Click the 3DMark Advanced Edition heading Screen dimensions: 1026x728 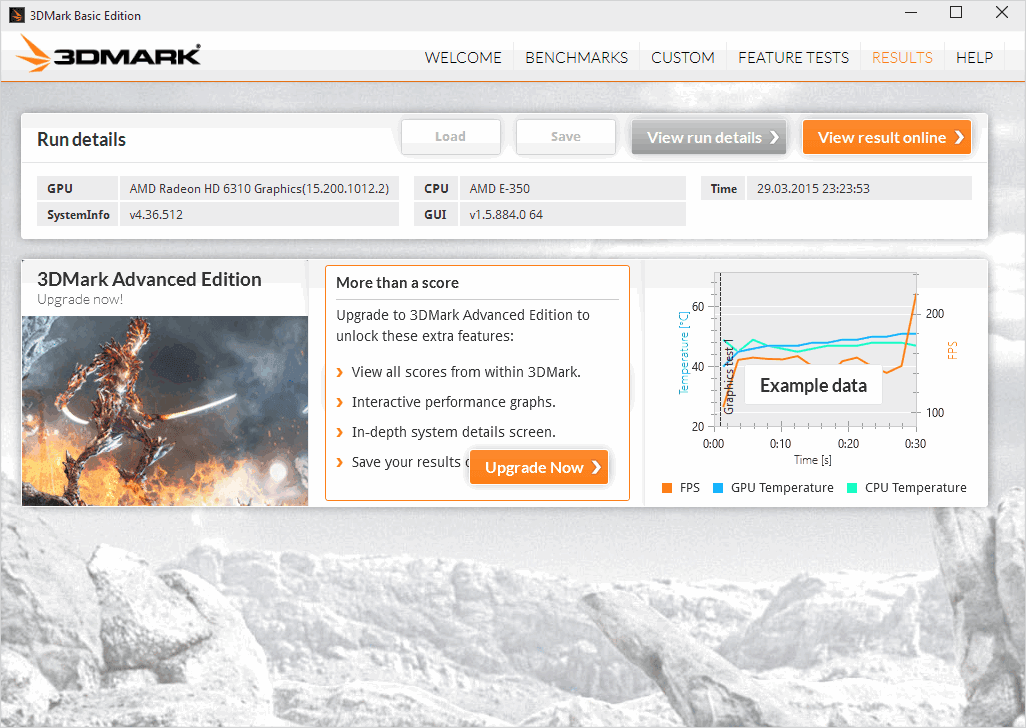click(149, 279)
